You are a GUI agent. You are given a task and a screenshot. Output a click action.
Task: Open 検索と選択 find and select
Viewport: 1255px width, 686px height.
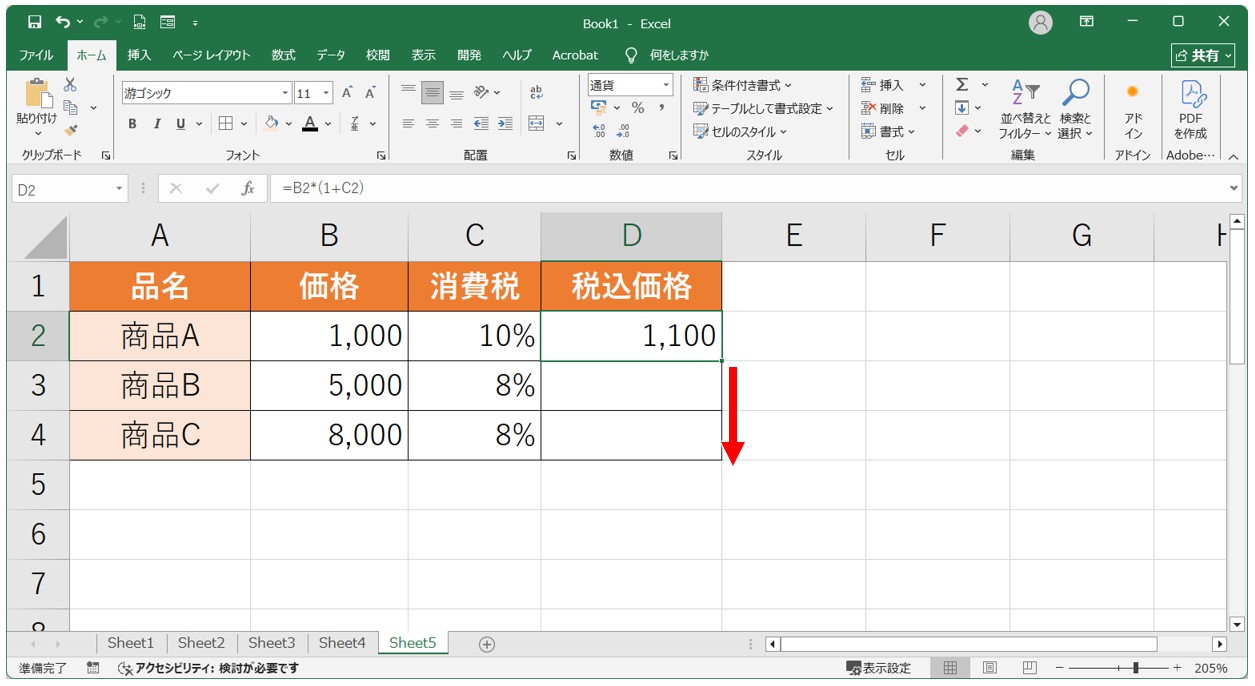(1076, 109)
